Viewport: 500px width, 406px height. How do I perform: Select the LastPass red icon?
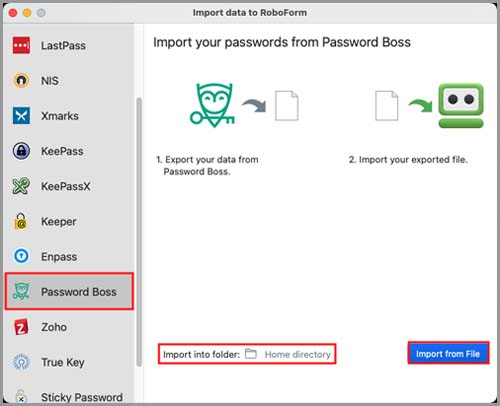click(x=21, y=45)
